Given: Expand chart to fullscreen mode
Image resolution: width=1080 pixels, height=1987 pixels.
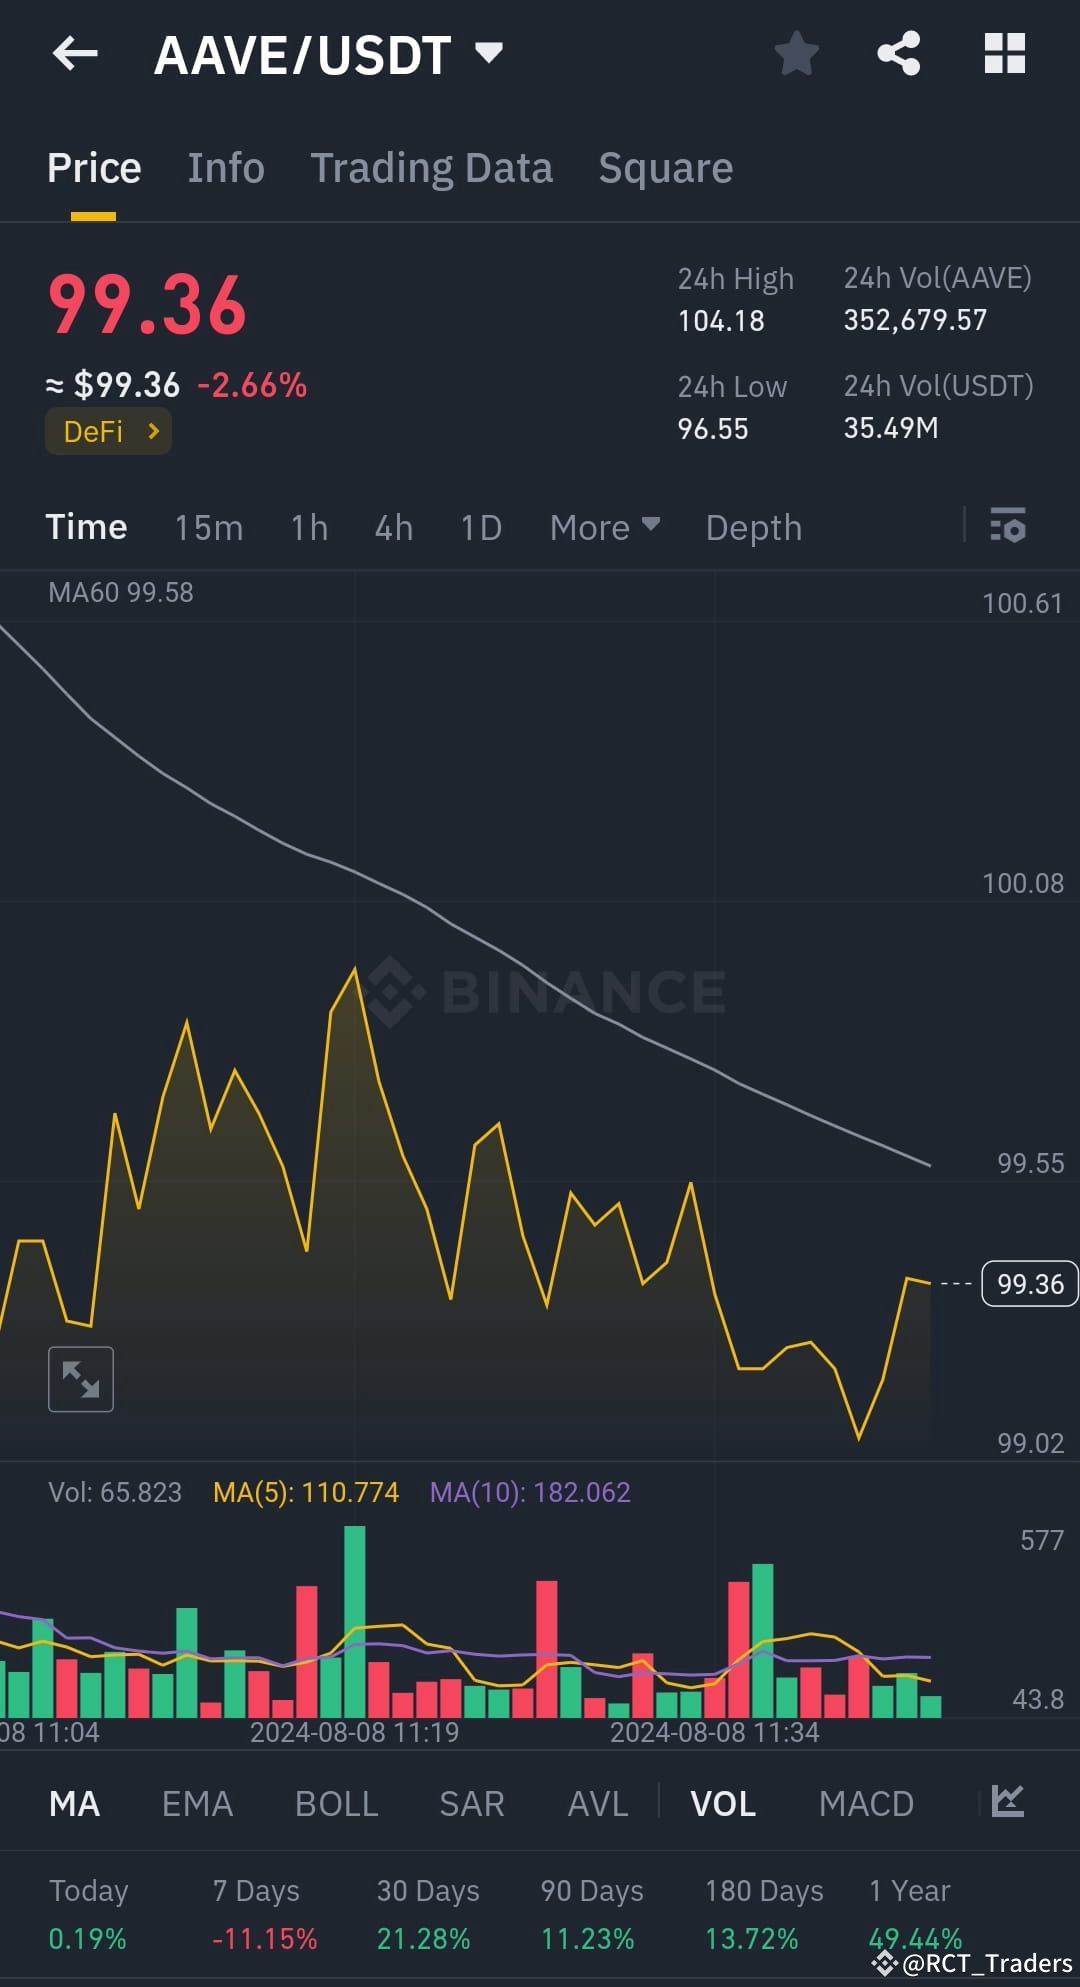Looking at the screenshot, I should [81, 1378].
